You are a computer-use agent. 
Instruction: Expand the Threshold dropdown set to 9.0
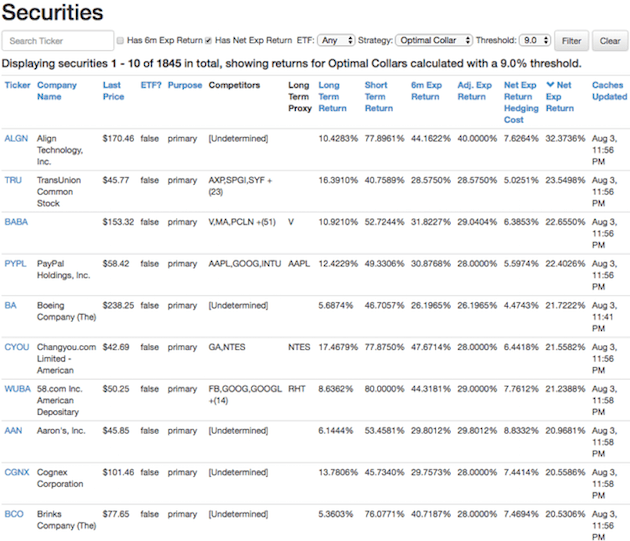[535, 41]
